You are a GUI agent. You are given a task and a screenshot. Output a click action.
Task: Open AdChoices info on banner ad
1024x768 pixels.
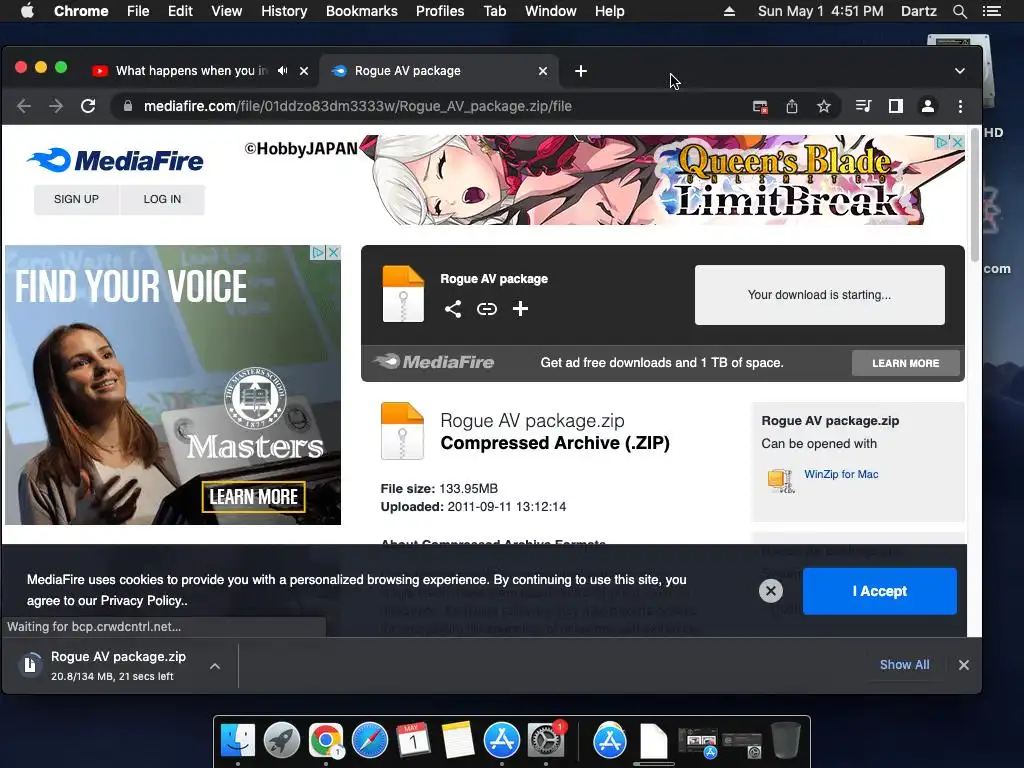[942, 142]
